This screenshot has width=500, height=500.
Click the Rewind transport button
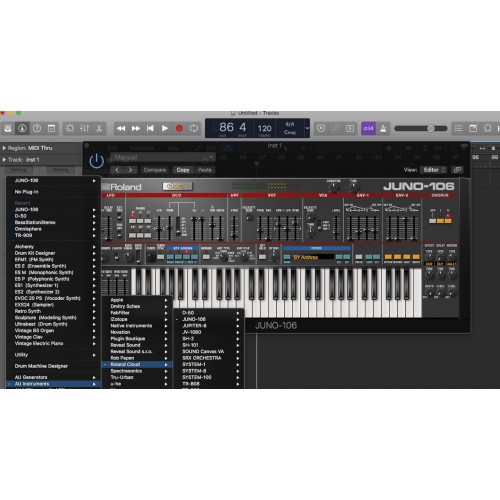pyautogui.click(x=121, y=128)
